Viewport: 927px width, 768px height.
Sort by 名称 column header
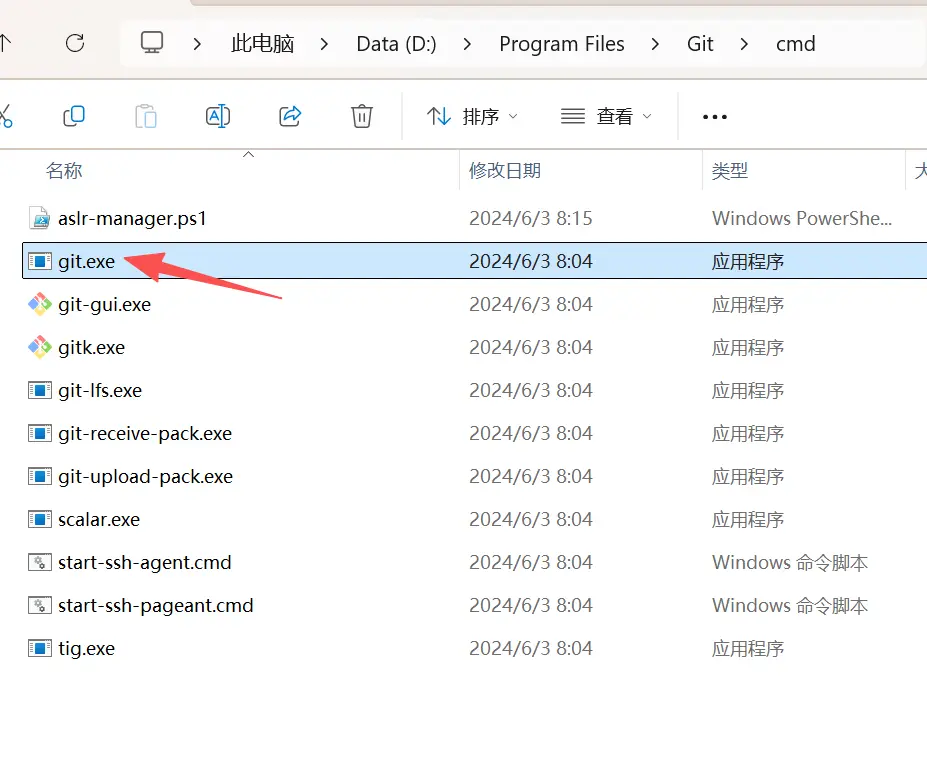(64, 171)
